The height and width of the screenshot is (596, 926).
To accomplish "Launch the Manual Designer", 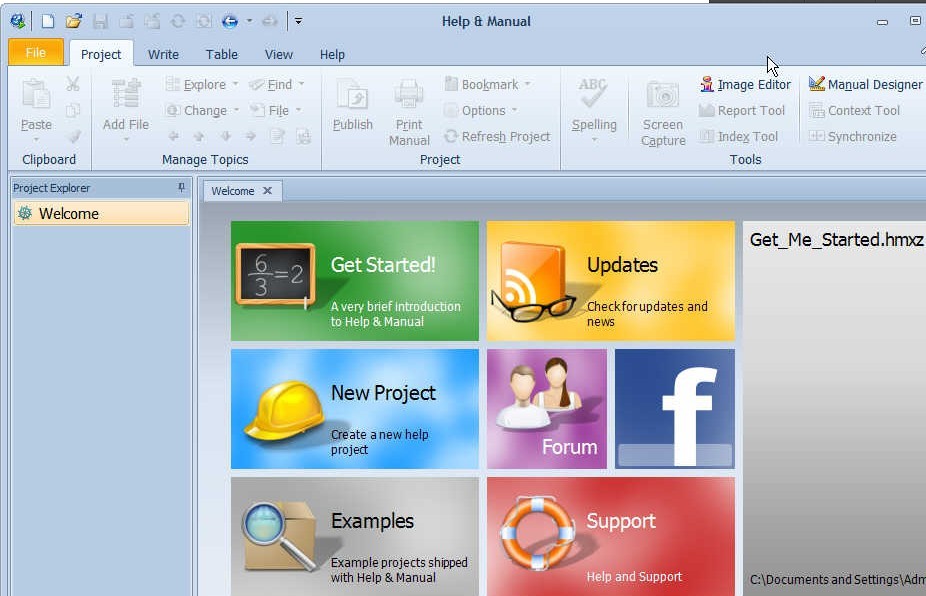I will pyautogui.click(x=865, y=84).
